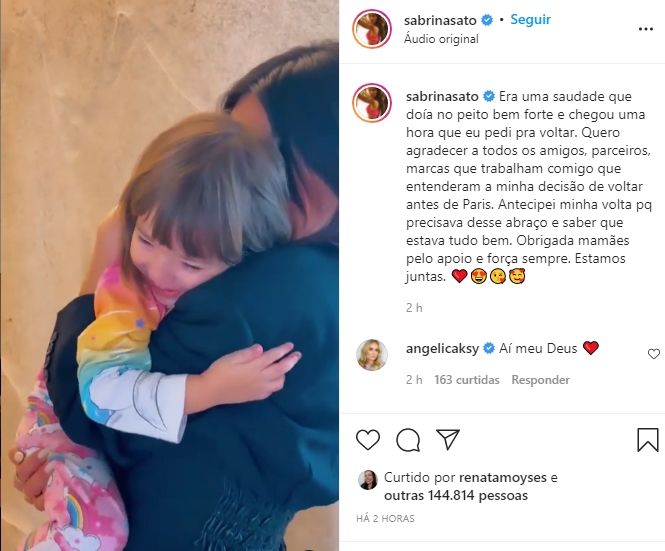Click Responder under angelicaksy's comment
665x551 pixels.
tap(540, 380)
